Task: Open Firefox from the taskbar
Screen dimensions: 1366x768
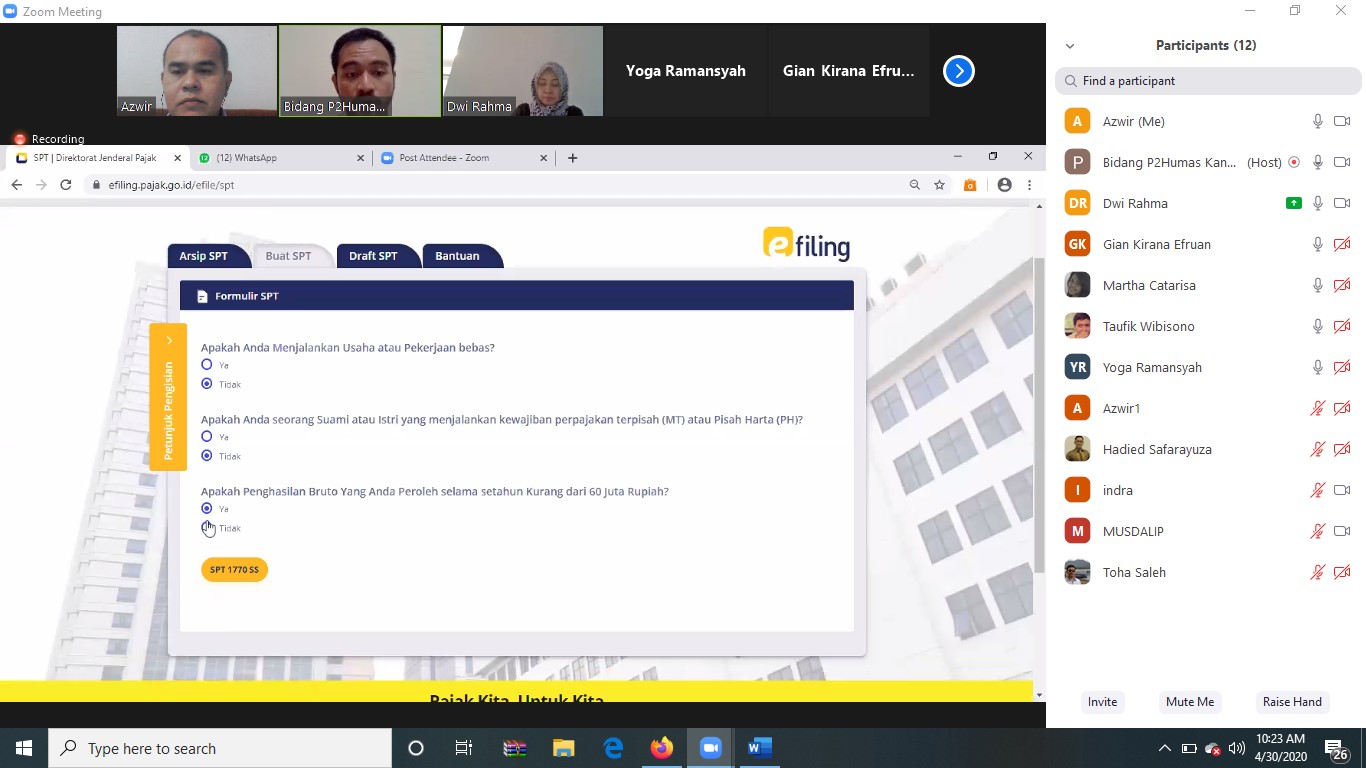Action: coord(662,748)
